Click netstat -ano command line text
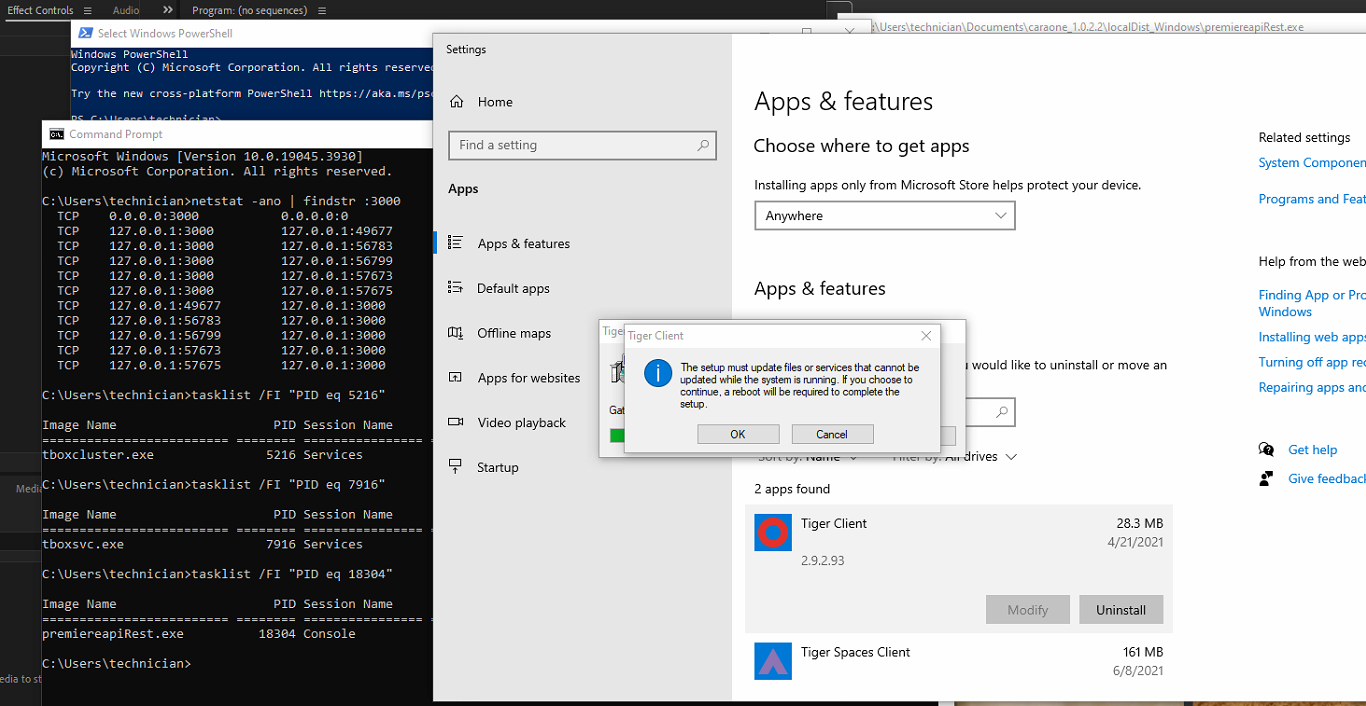The width and height of the screenshot is (1366, 706). (x=296, y=201)
